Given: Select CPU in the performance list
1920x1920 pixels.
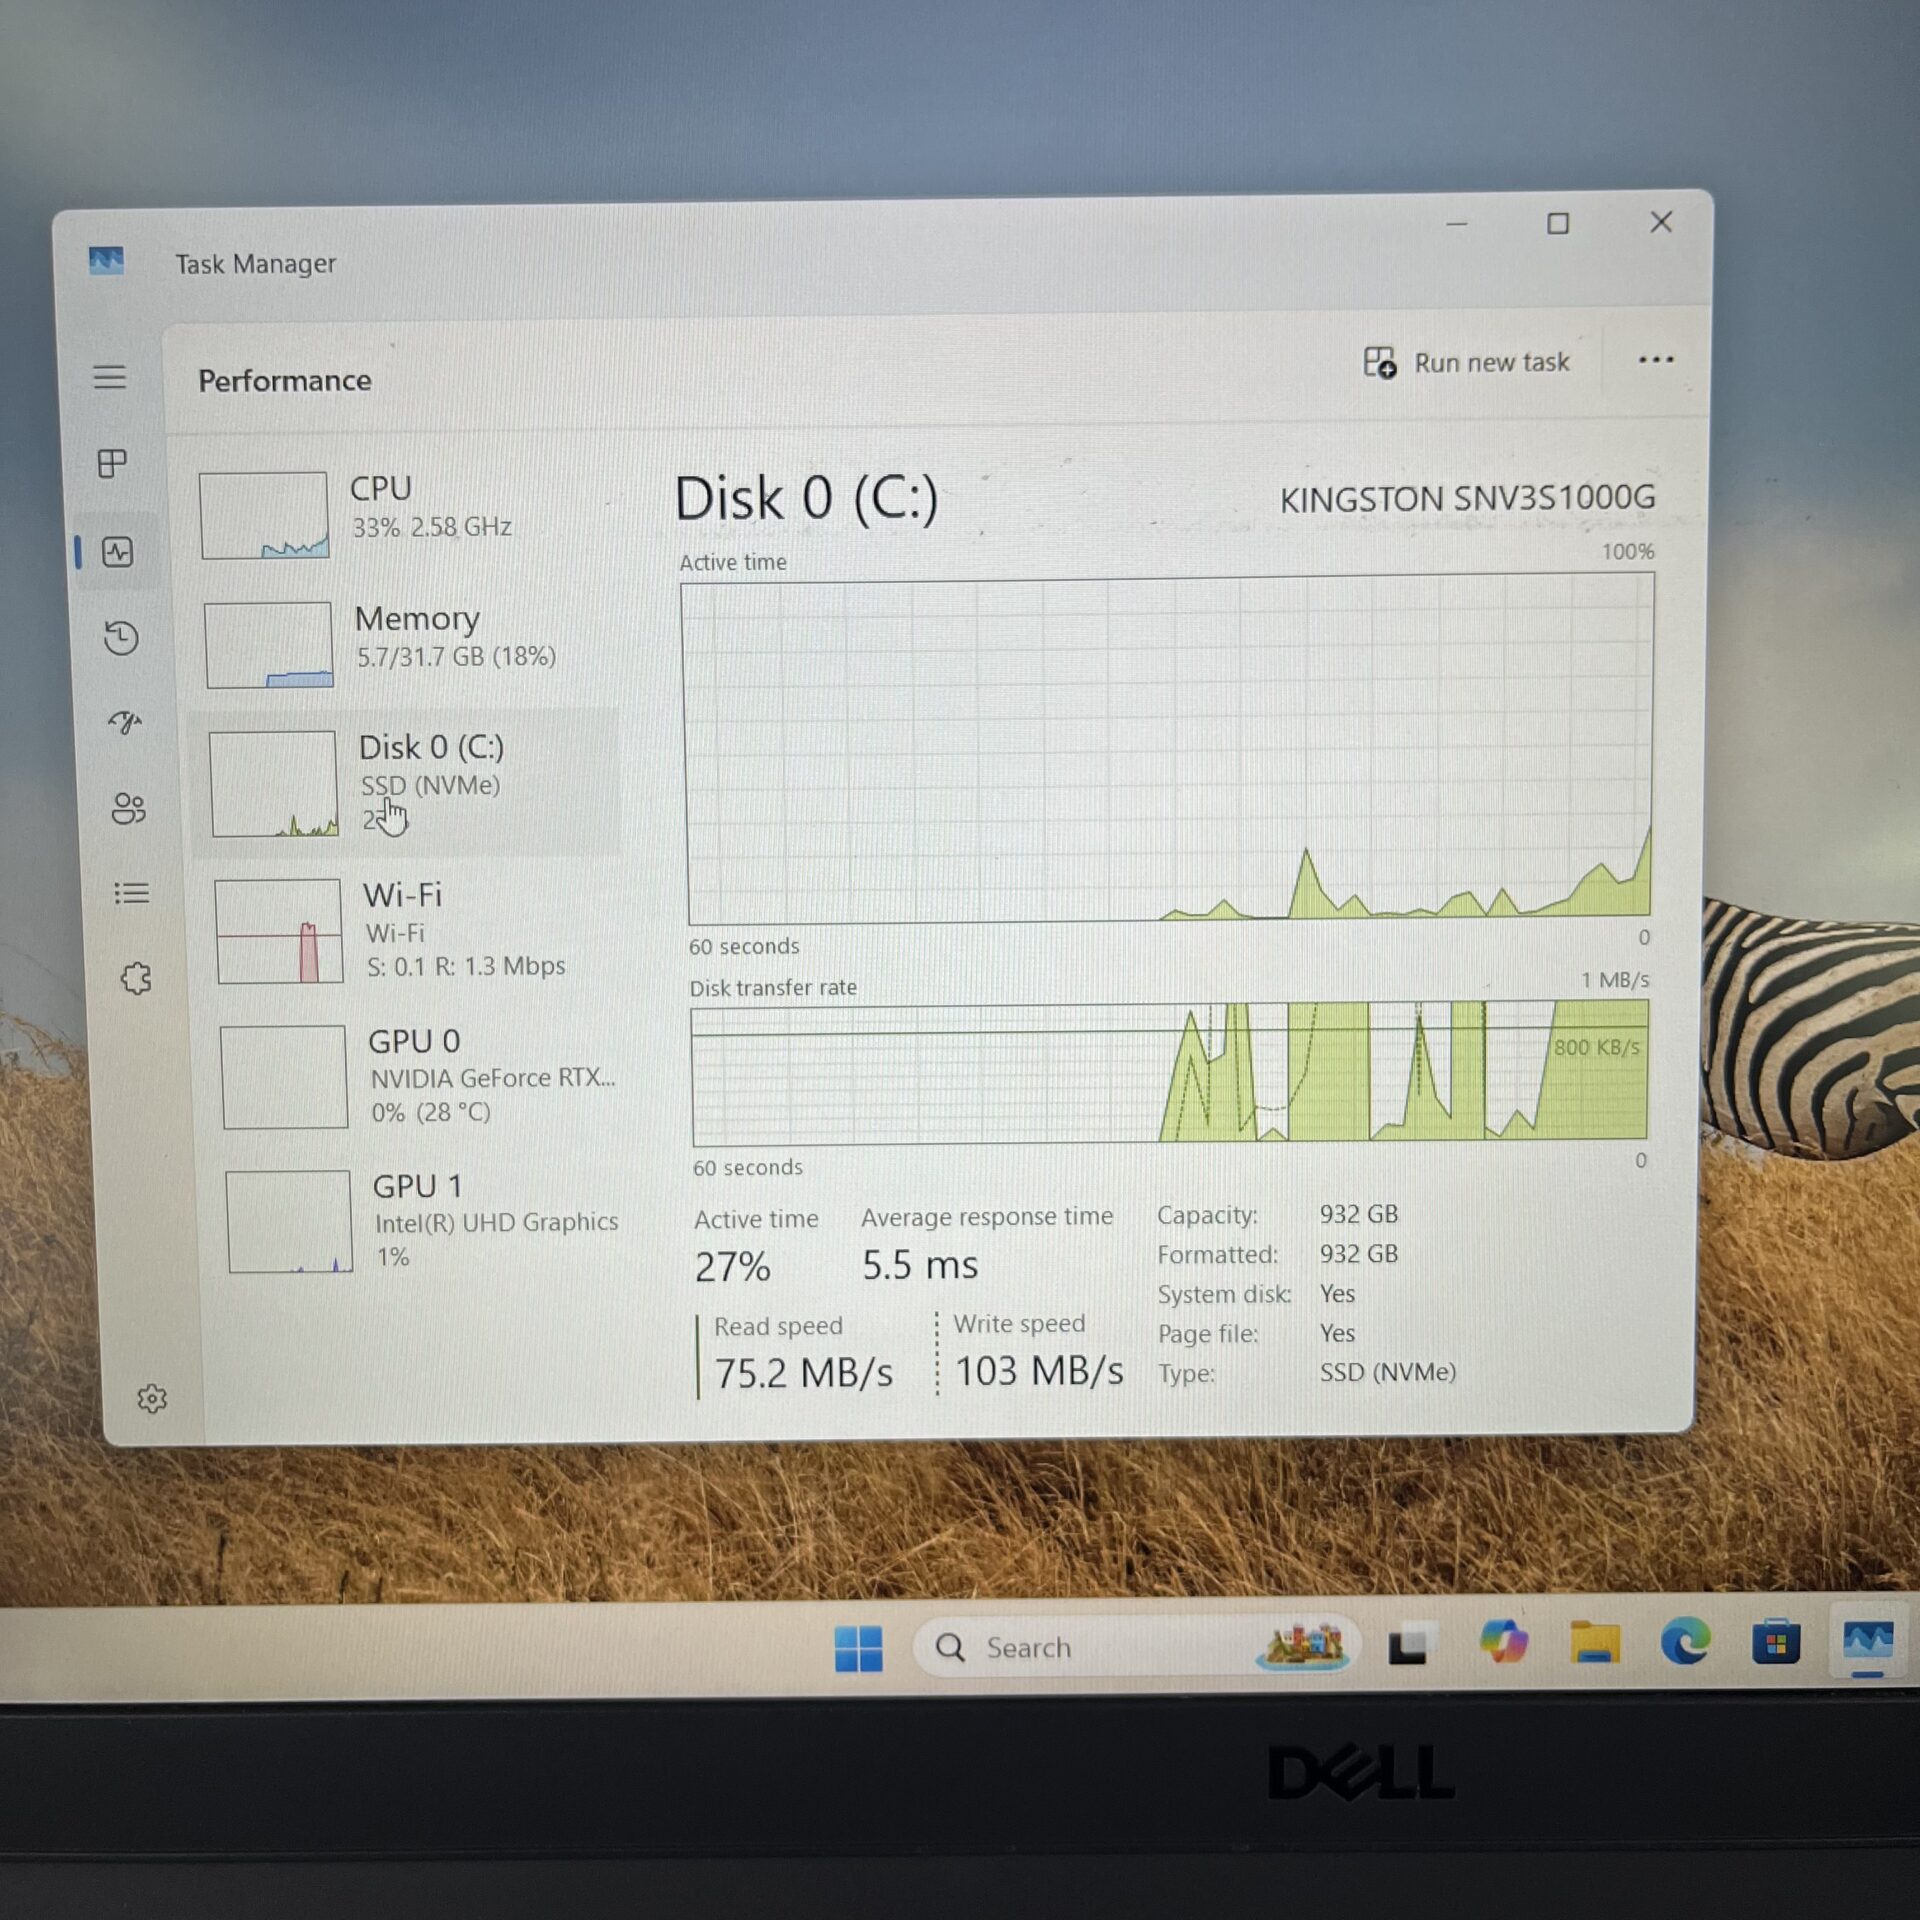Looking at the screenshot, I should click(400, 514).
